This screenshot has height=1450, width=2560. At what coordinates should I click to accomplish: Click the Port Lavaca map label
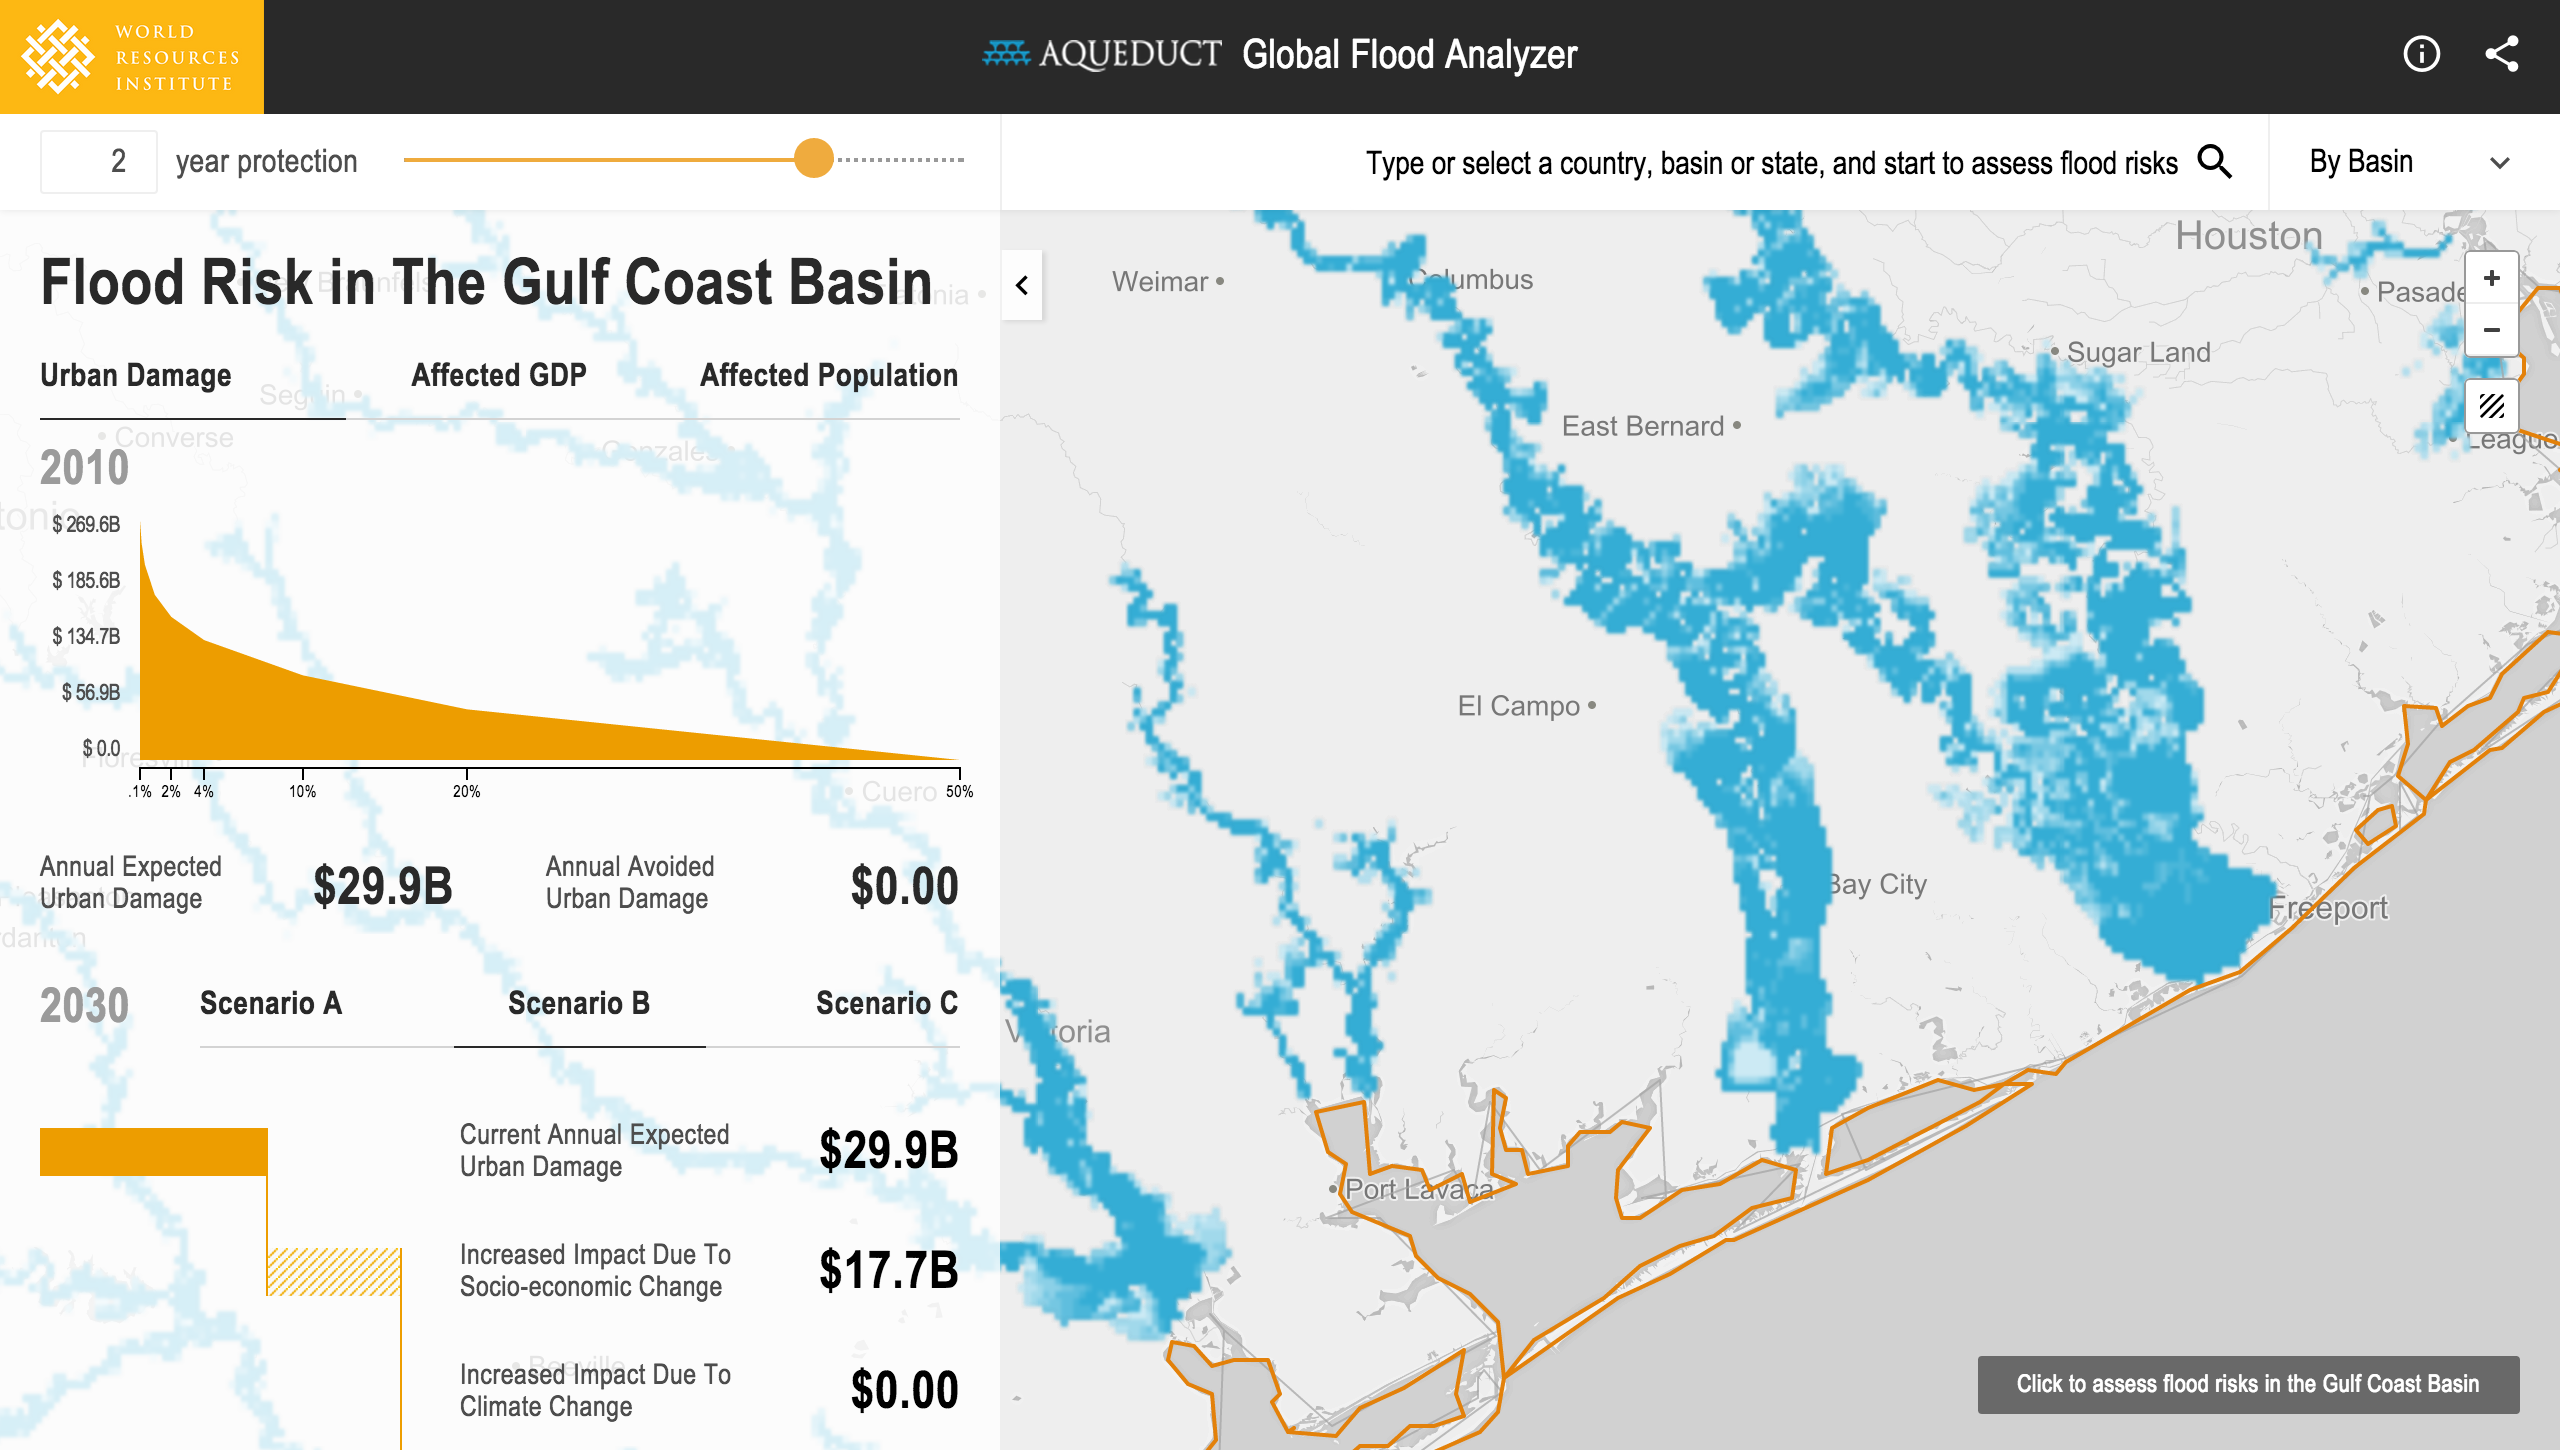[x=1418, y=1189]
